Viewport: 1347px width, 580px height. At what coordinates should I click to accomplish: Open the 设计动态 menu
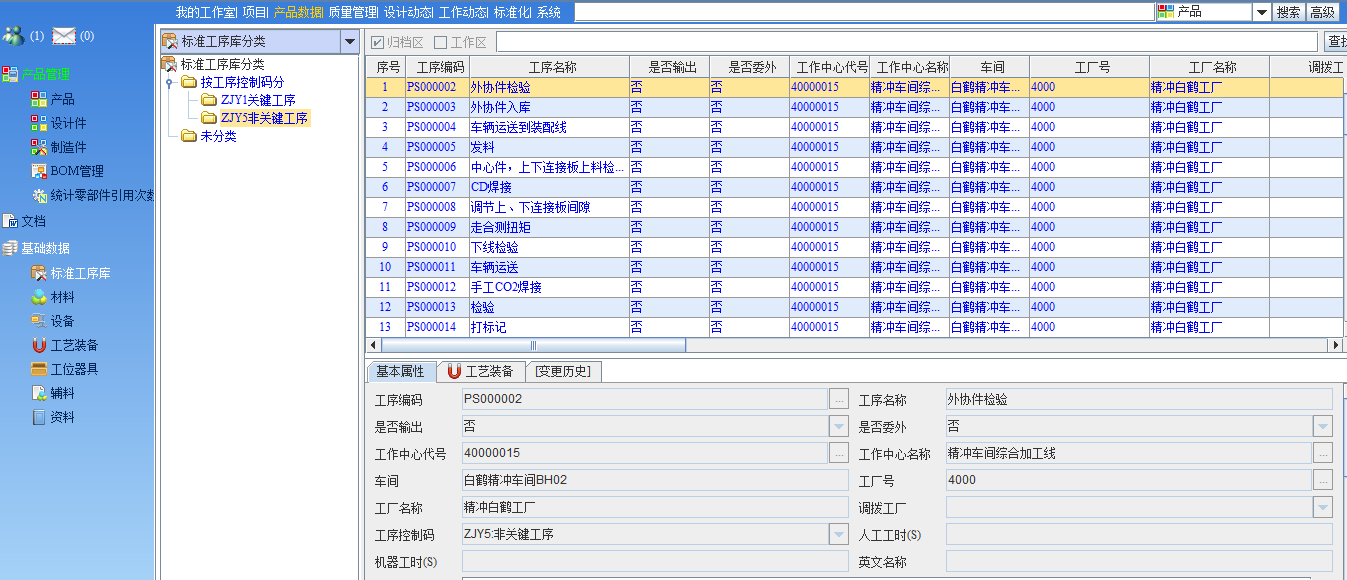pos(407,12)
